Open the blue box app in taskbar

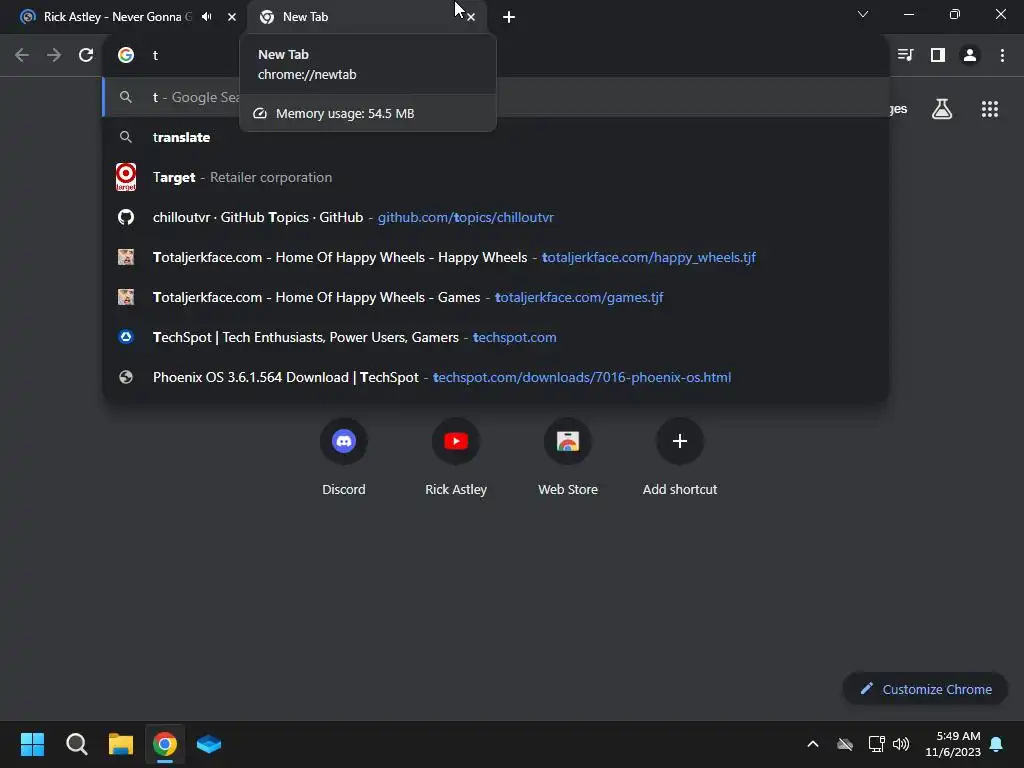pos(209,744)
